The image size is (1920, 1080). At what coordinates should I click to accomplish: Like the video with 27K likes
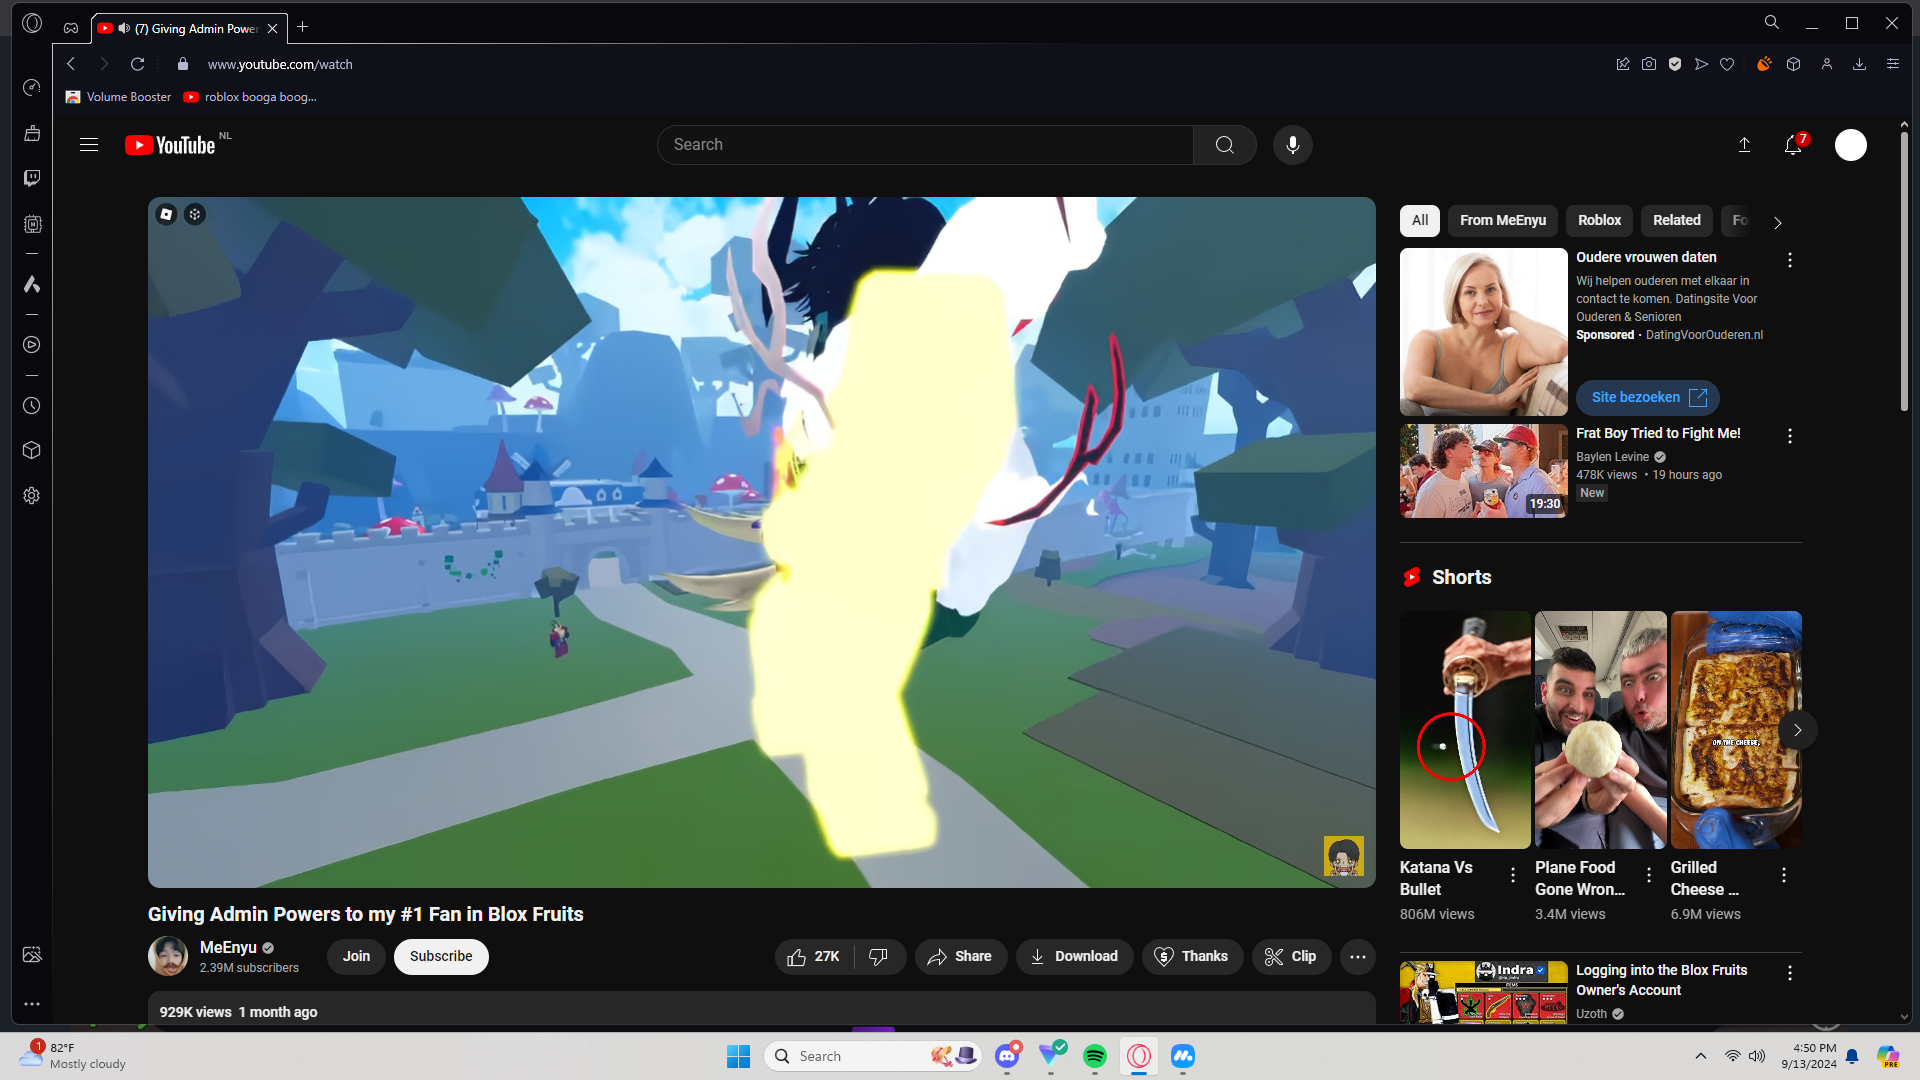(814, 957)
